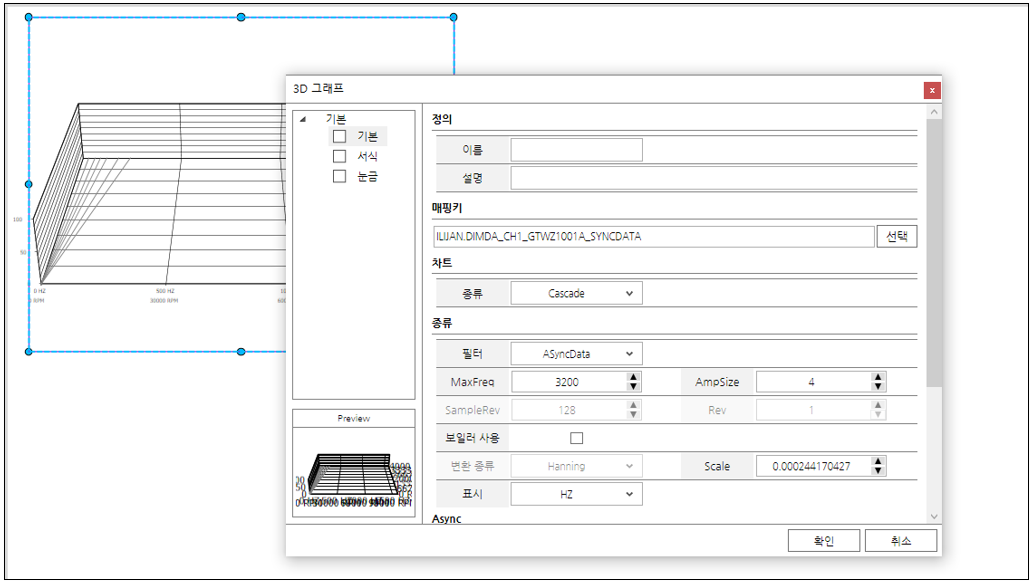
Task: Click the 선택 button next to mapping key
Action: 897,236
